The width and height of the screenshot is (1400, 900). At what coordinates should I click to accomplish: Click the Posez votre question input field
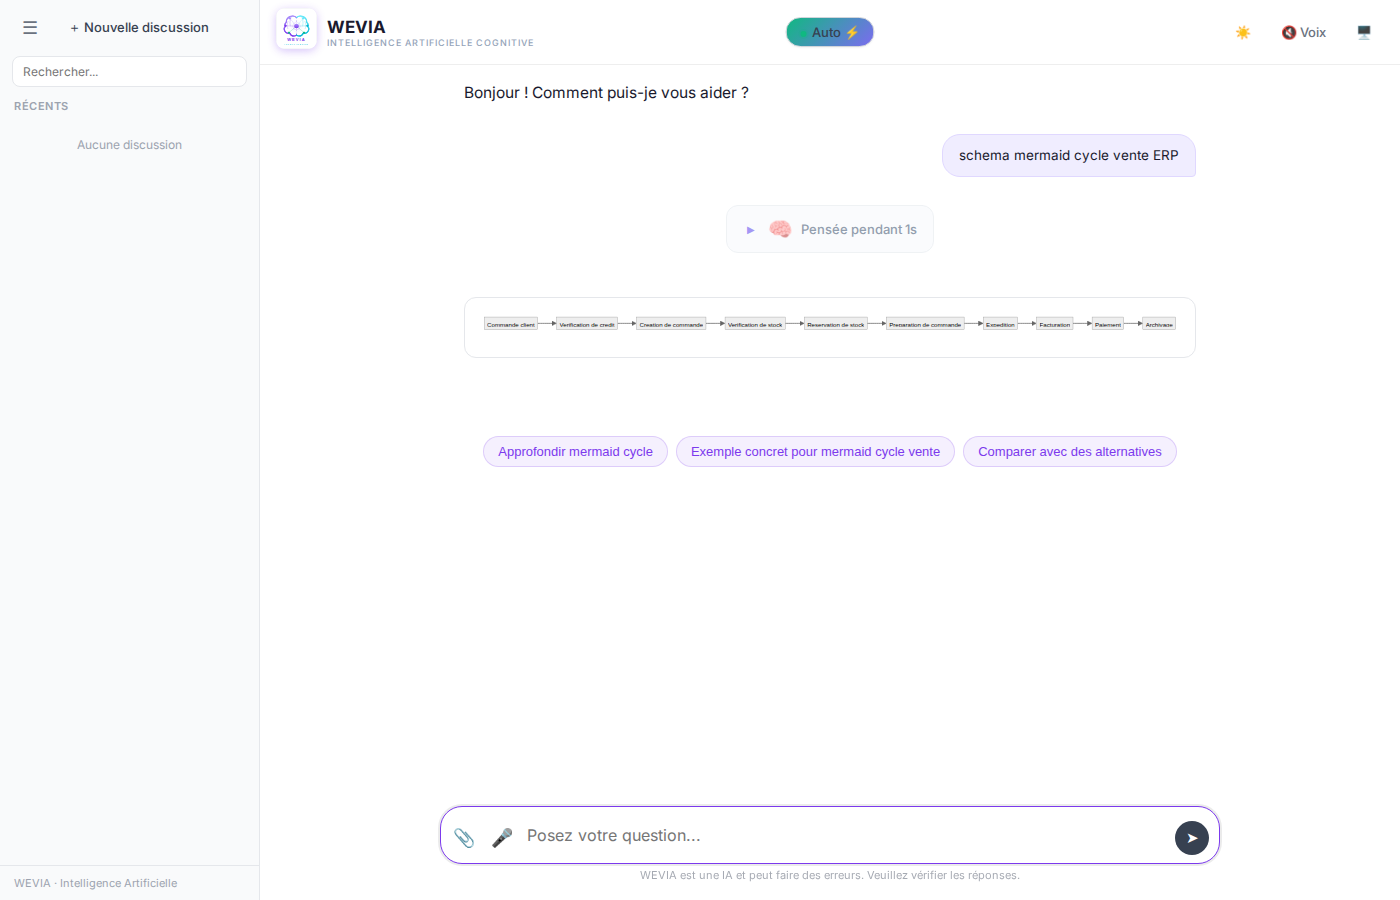coord(840,836)
